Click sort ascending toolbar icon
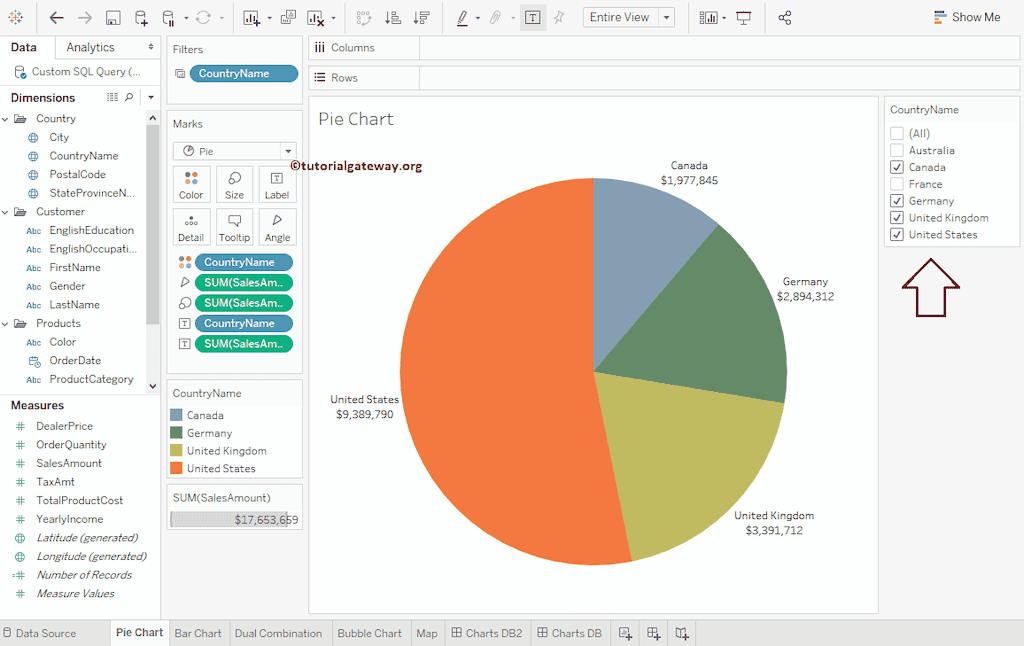Screen dimensions: 1024x646 click(393, 18)
